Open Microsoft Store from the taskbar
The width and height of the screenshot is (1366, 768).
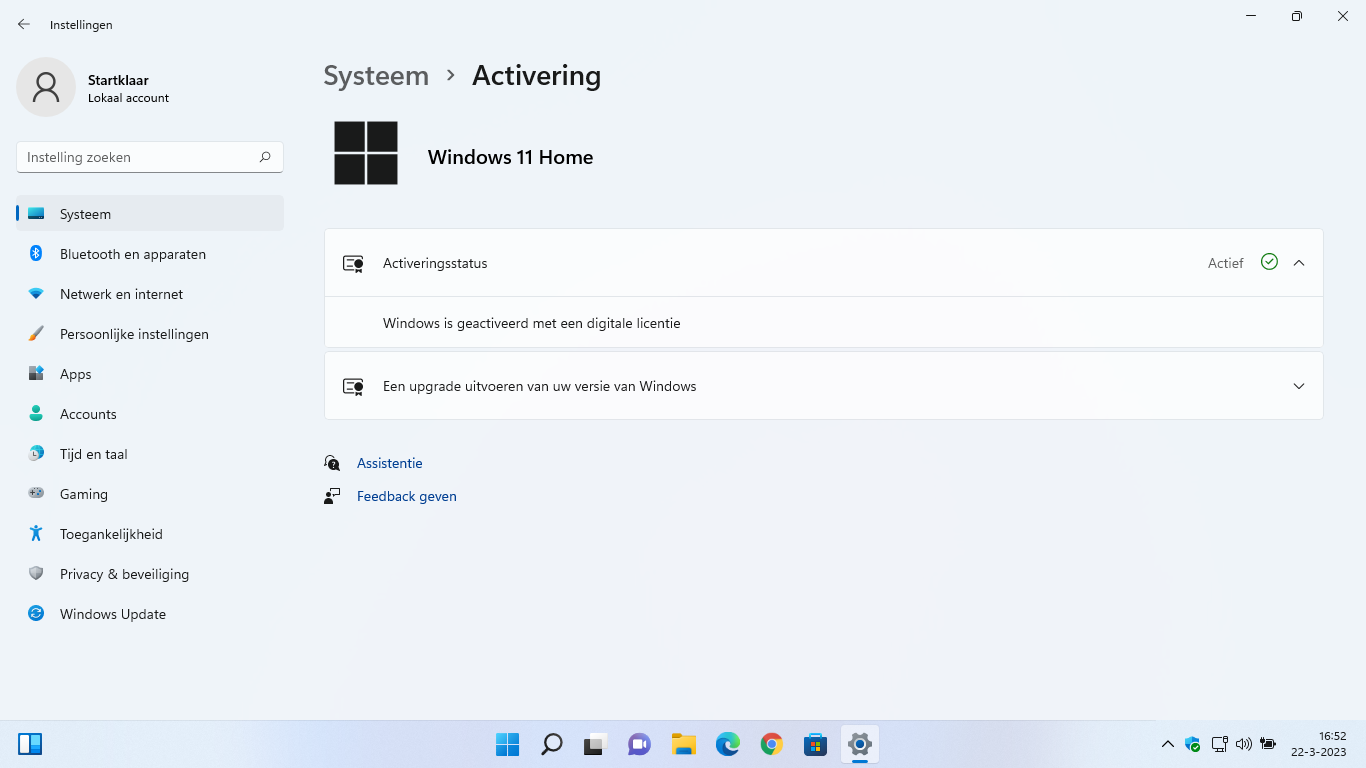tap(816, 745)
